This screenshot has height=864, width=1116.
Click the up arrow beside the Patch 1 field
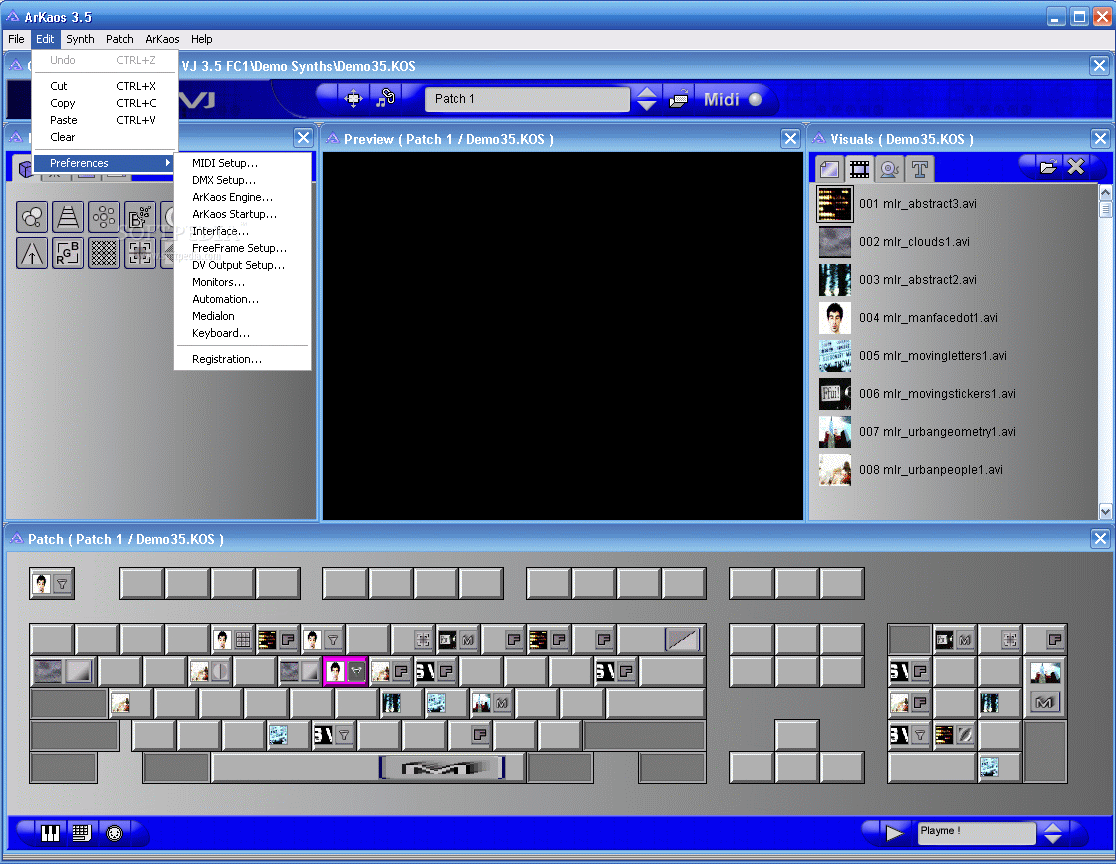[646, 92]
